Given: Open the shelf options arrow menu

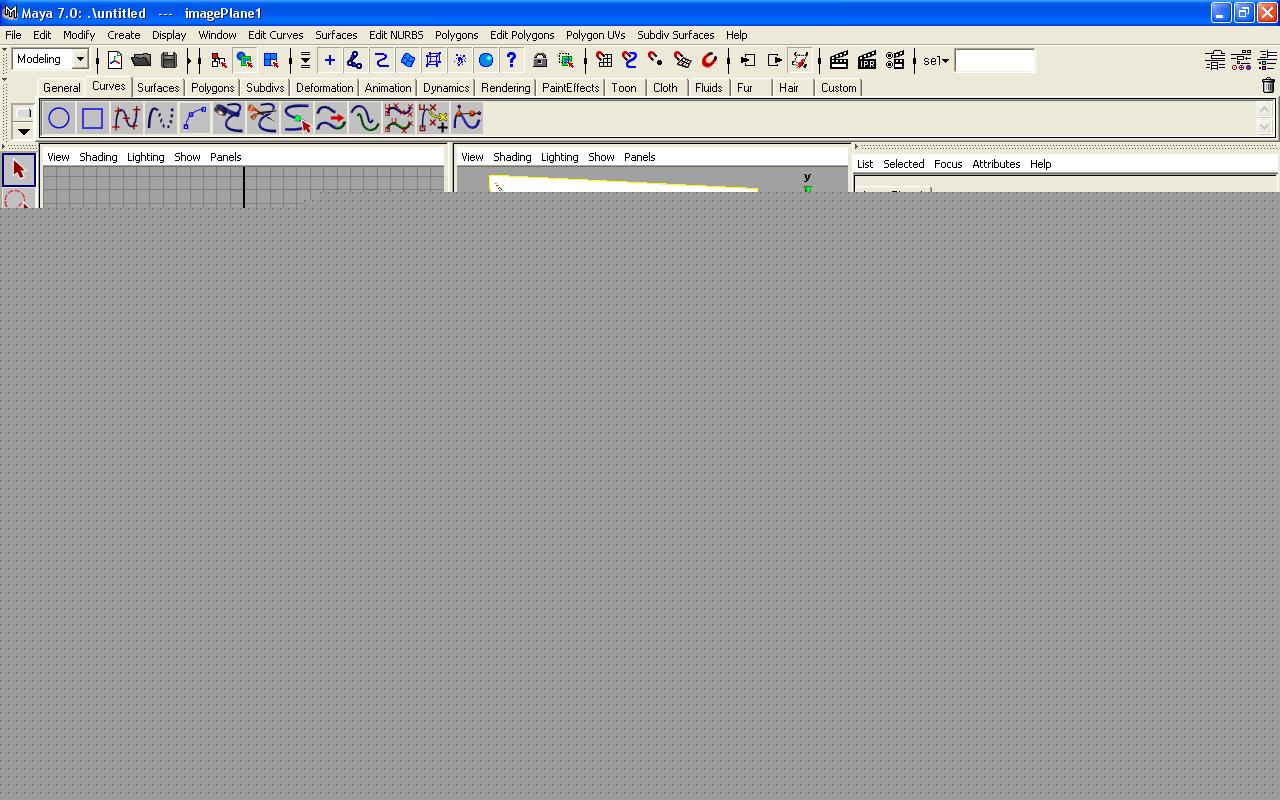Looking at the screenshot, I should tap(24, 131).
